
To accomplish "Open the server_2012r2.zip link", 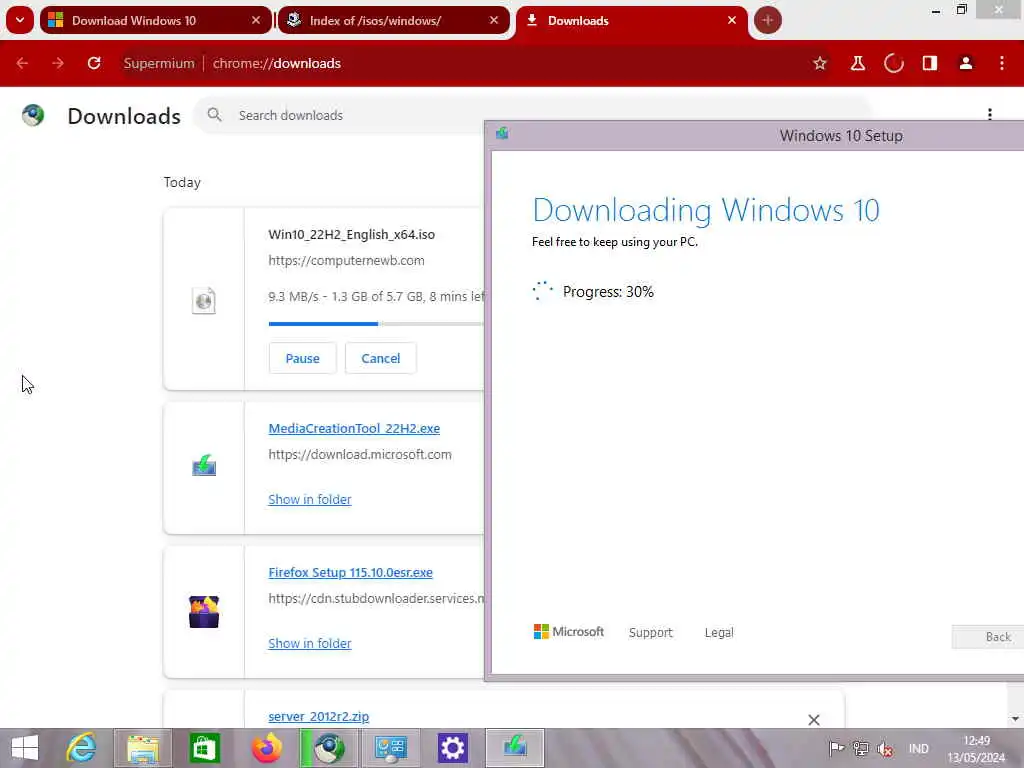I will coord(319,716).
